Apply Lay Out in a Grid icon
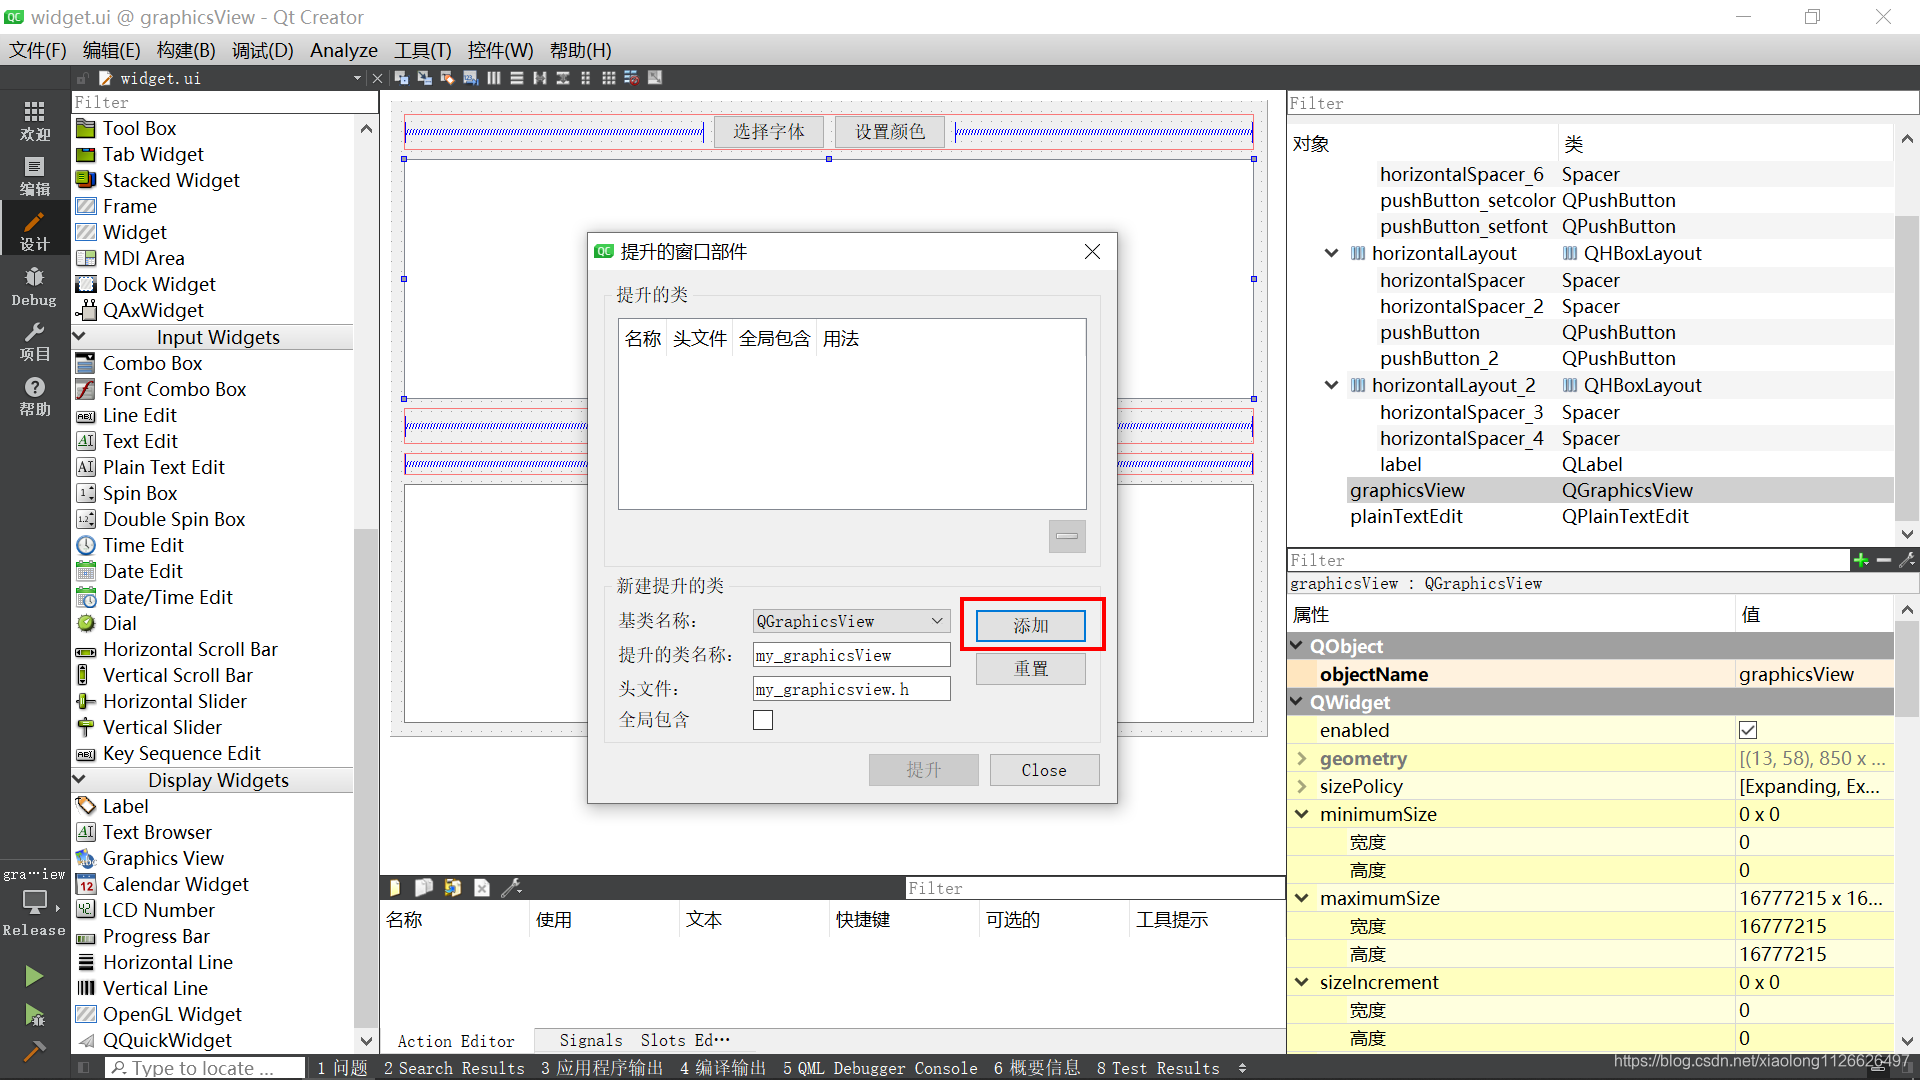Screen dimensions: 1920x1080 coord(608,78)
